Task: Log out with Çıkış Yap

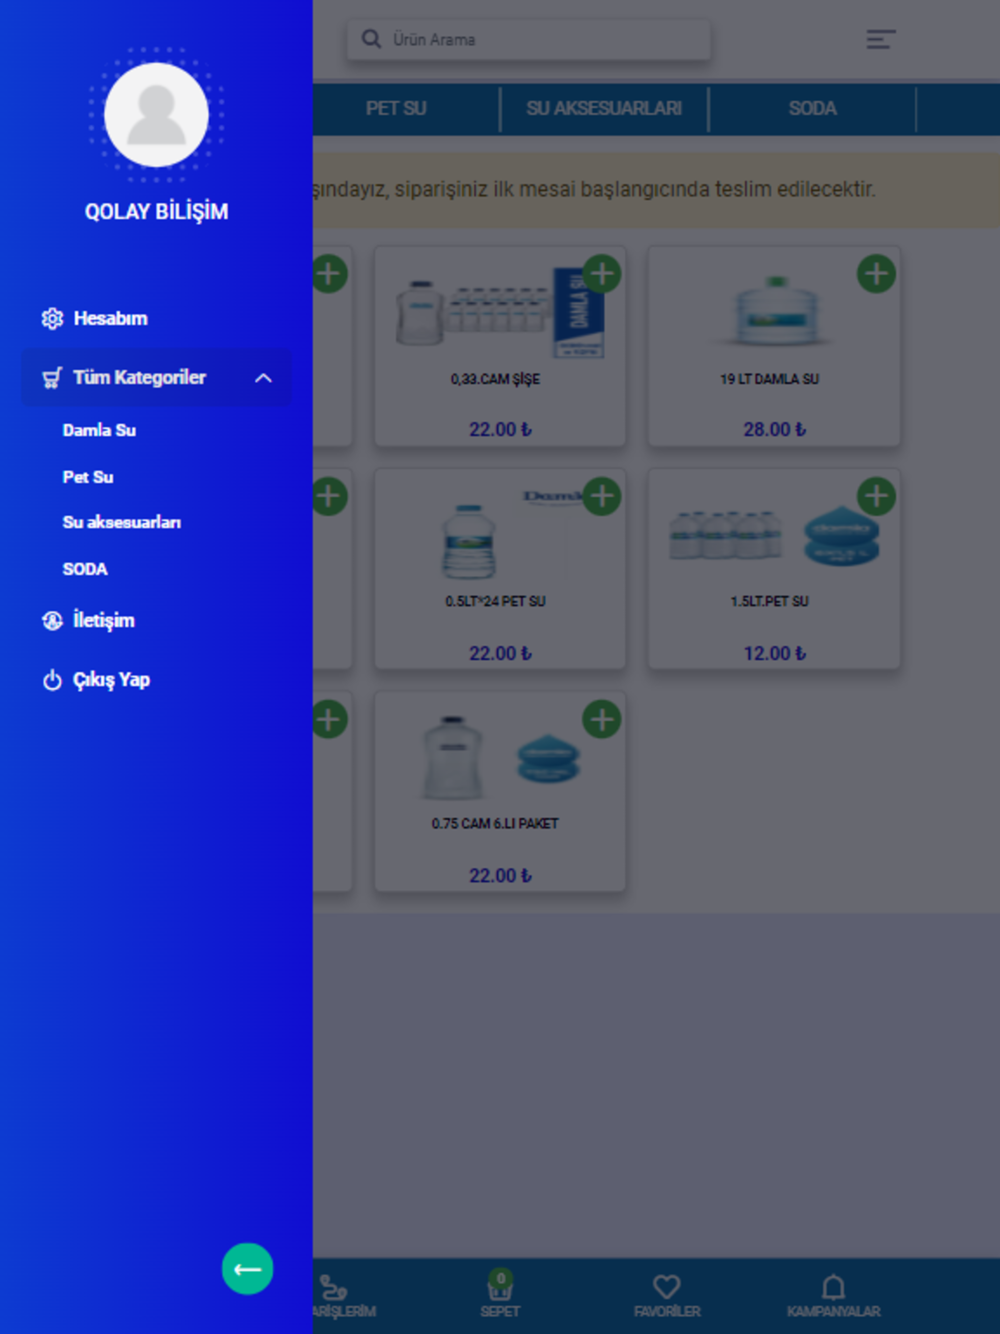Action: (x=111, y=680)
